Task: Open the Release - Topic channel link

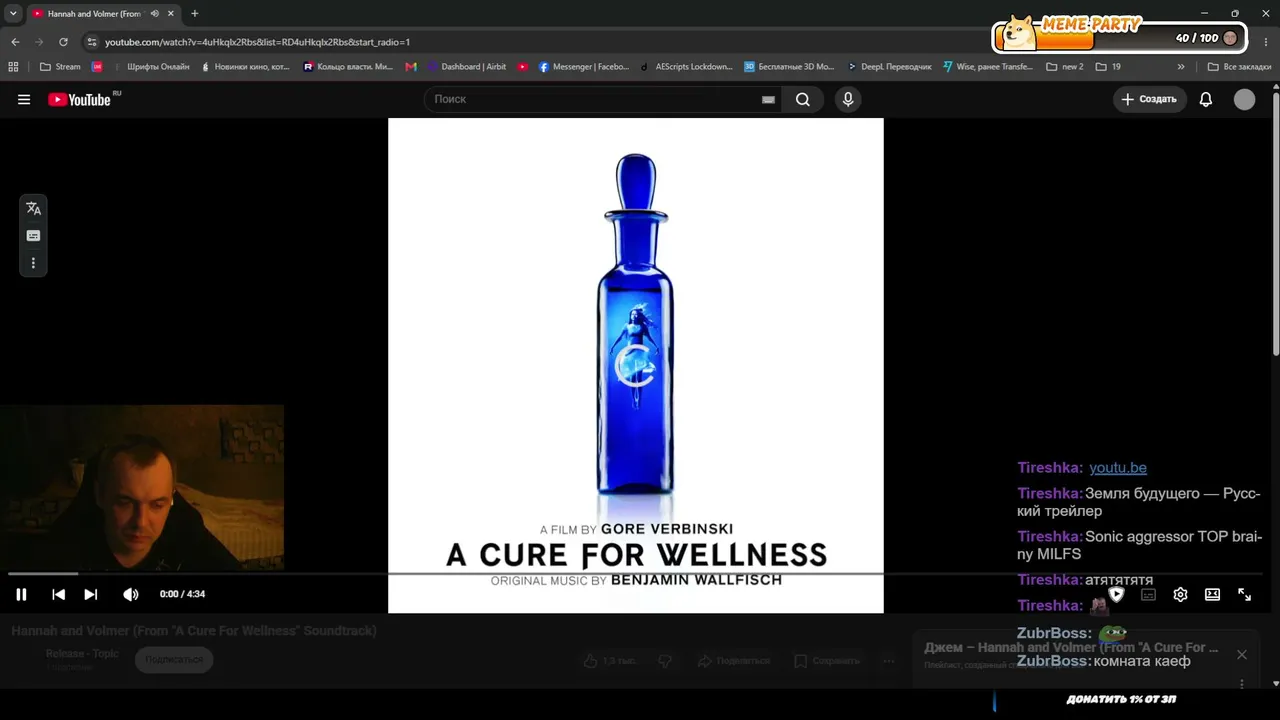Action: point(82,654)
